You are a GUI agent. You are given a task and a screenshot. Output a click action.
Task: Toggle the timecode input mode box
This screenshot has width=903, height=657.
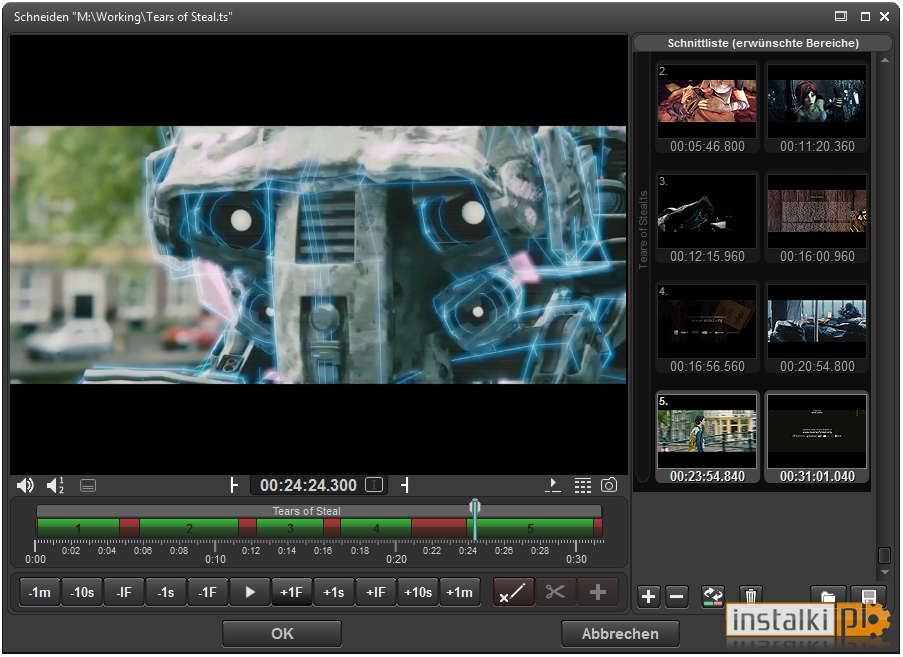(374, 485)
